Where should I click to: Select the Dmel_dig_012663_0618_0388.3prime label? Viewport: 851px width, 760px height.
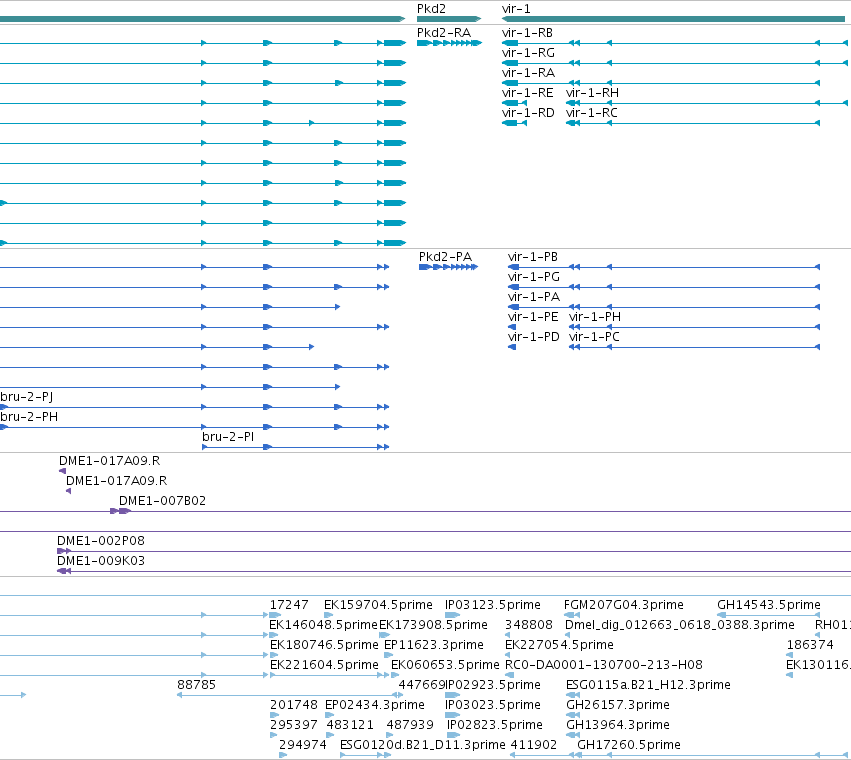pos(679,625)
